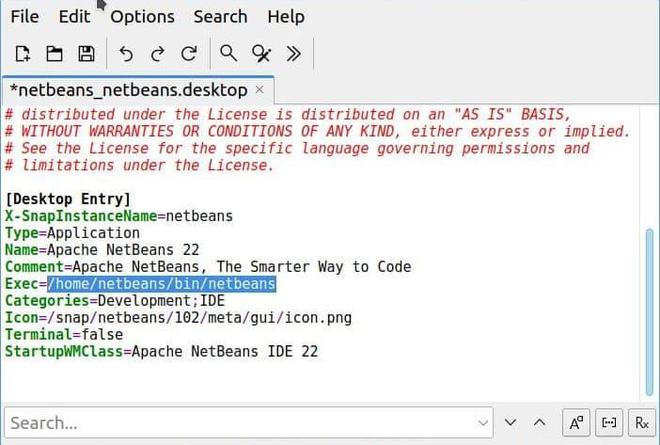Image resolution: width=660 pixels, height=445 pixels.
Task: Save the file with floppy disk icon
Action: (x=86, y=54)
